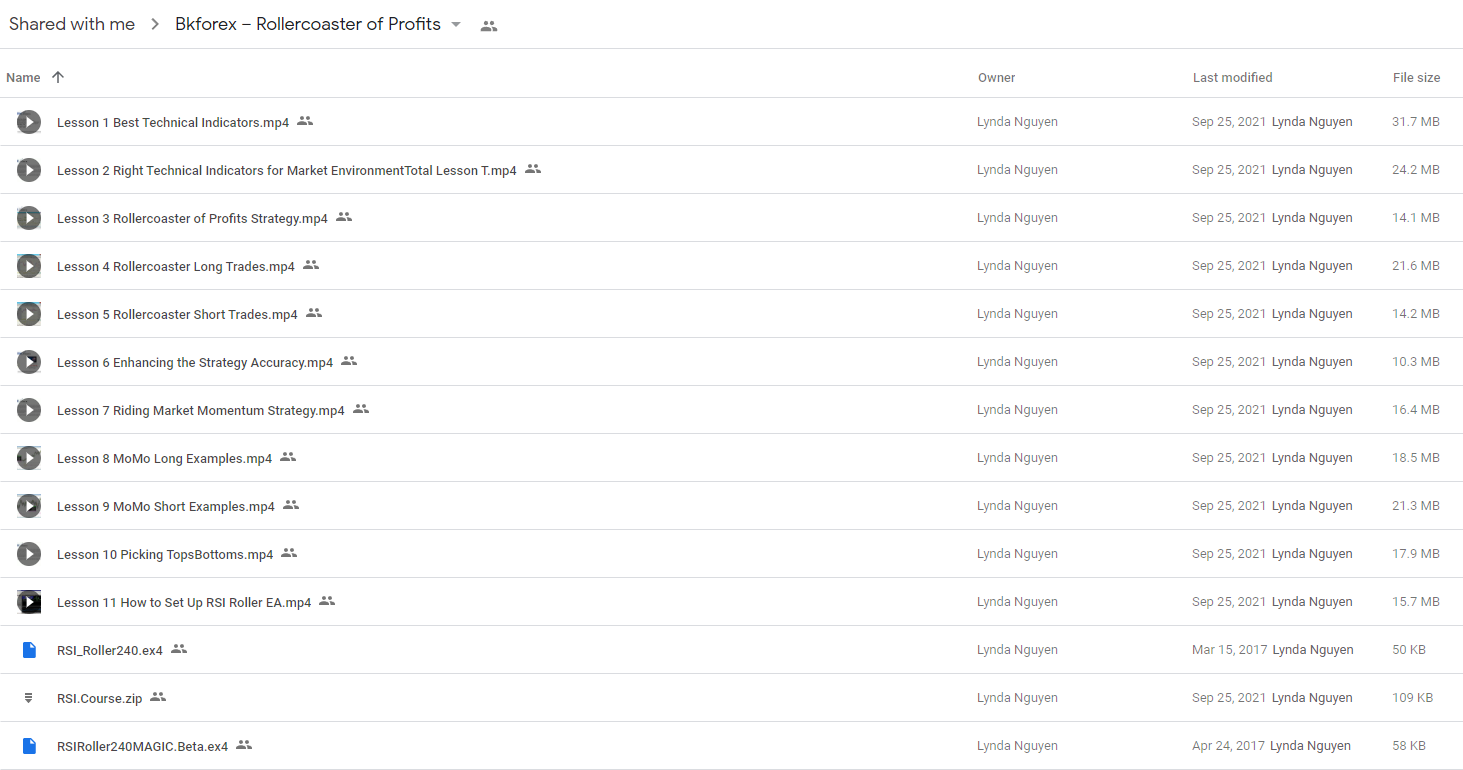Select the RSI.Course.zip filename
Viewport: 1463px width, 770px height.
(100, 698)
